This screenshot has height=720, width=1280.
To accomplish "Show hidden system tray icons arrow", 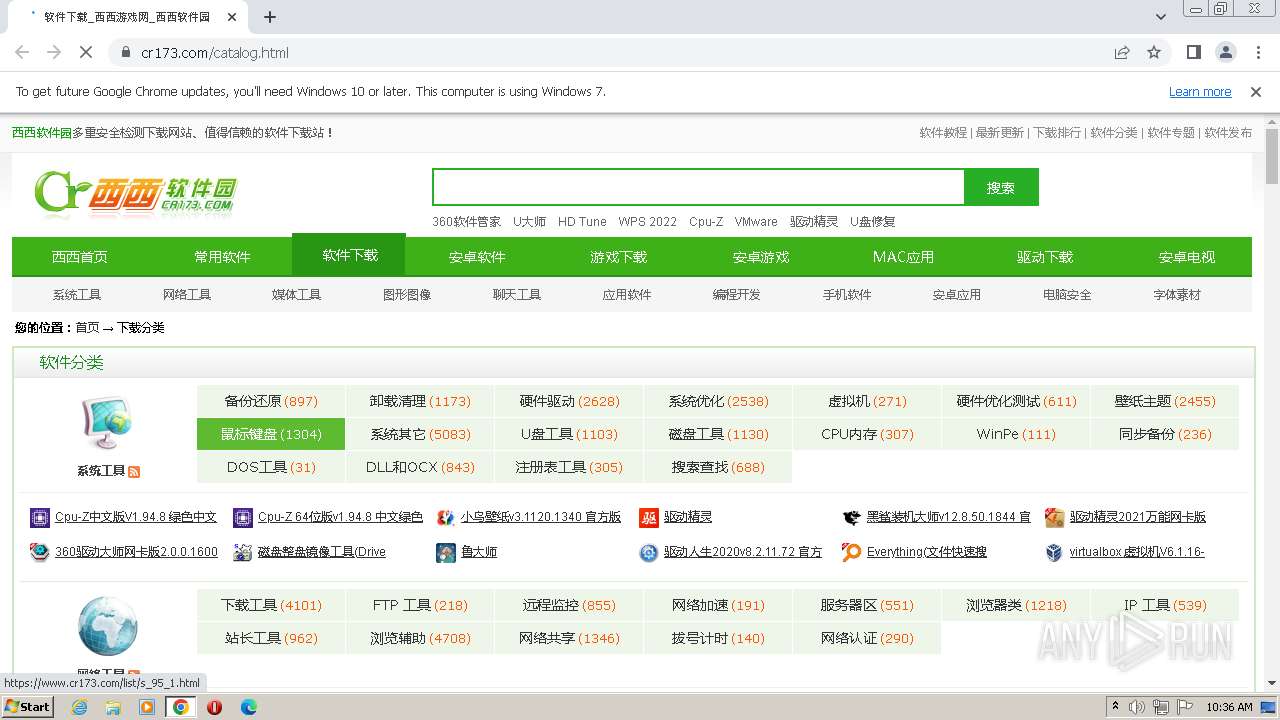I will click(1115, 707).
